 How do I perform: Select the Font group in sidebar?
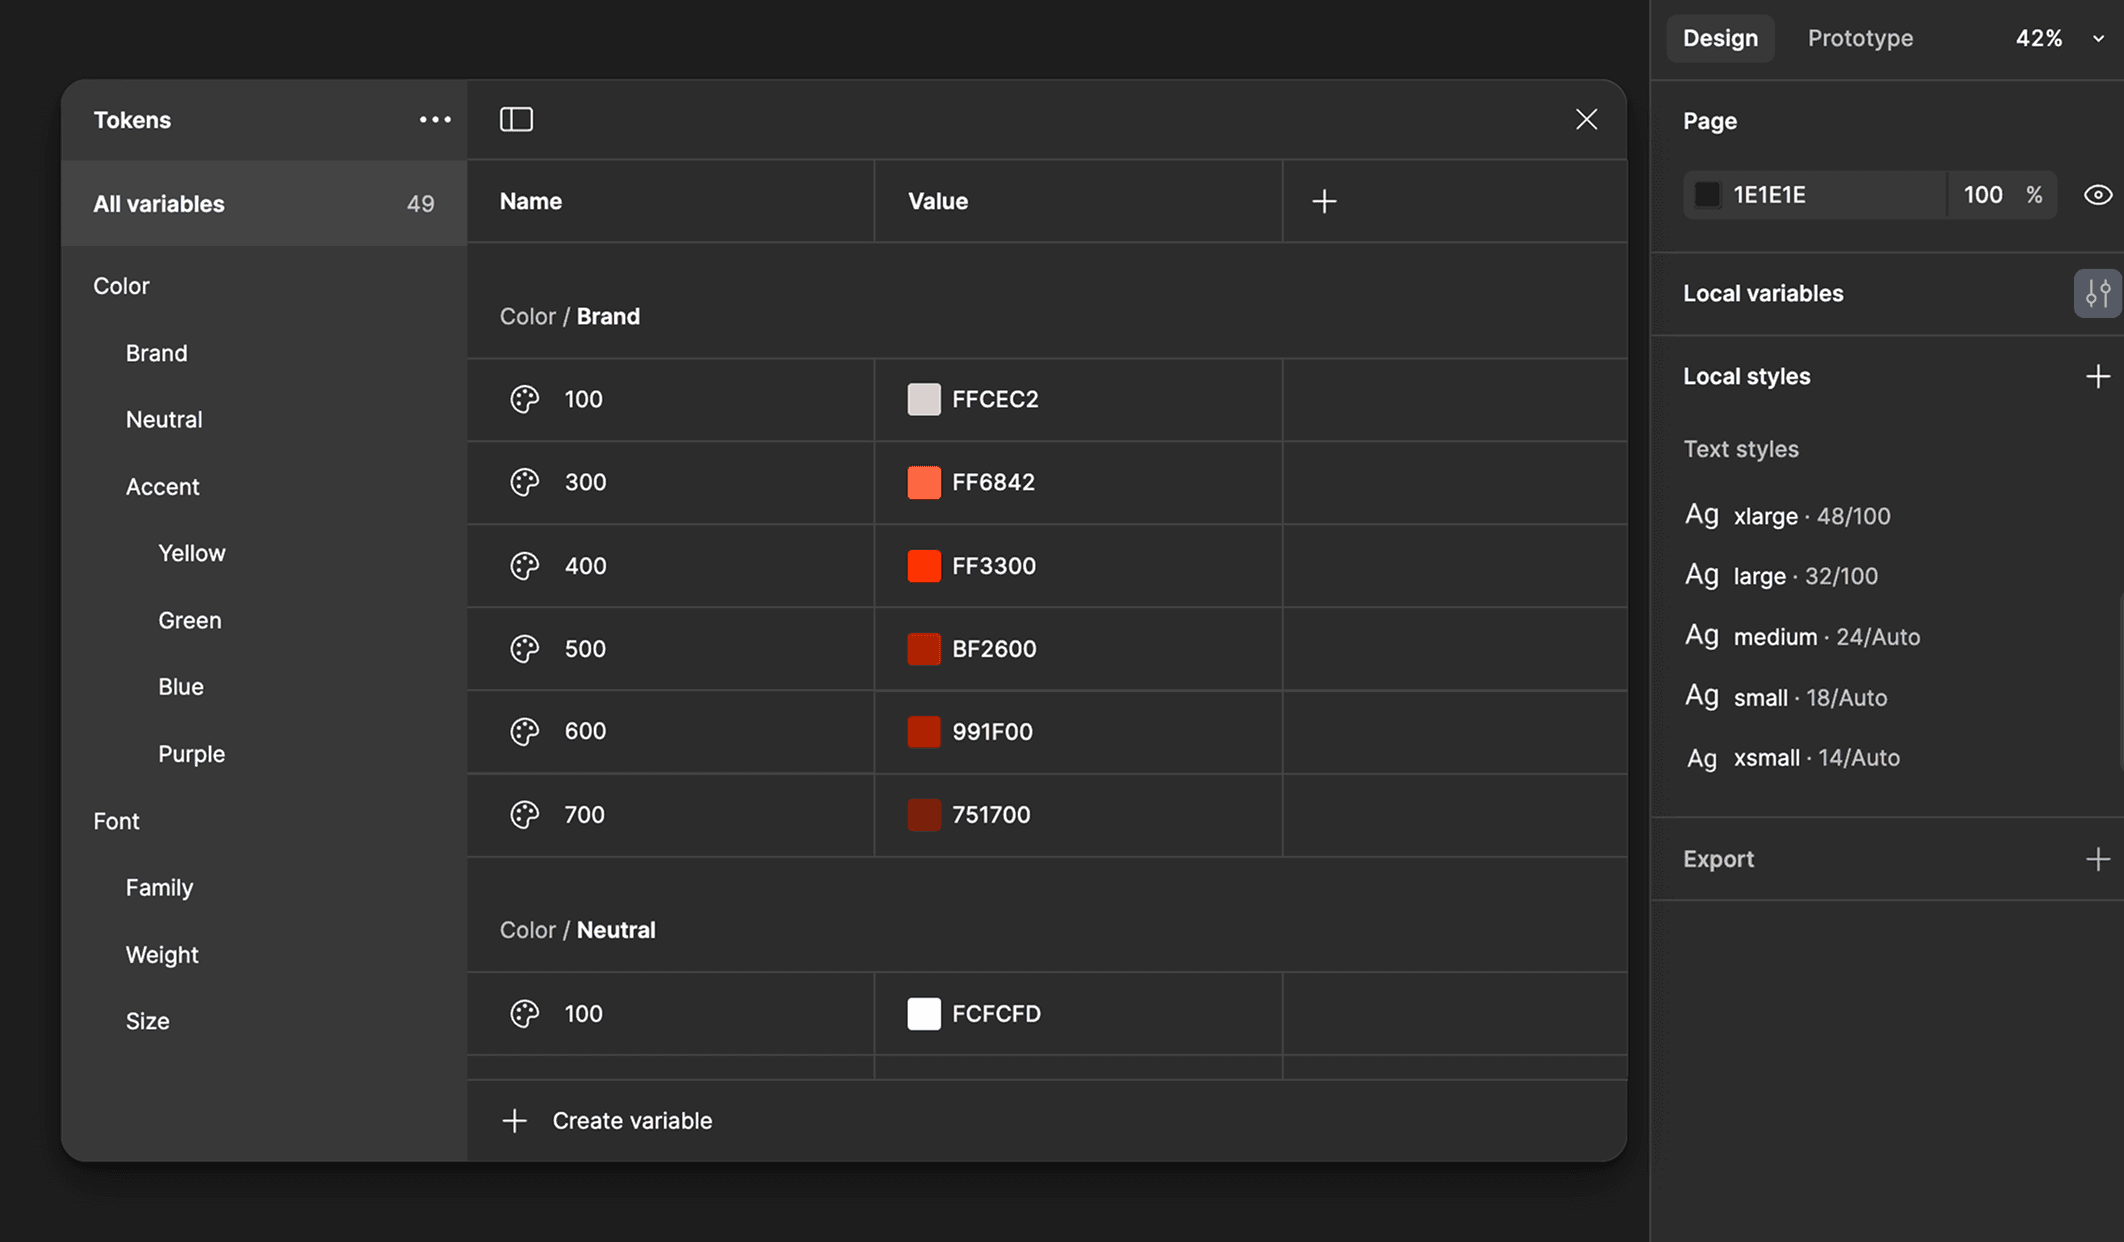coord(116,821)
